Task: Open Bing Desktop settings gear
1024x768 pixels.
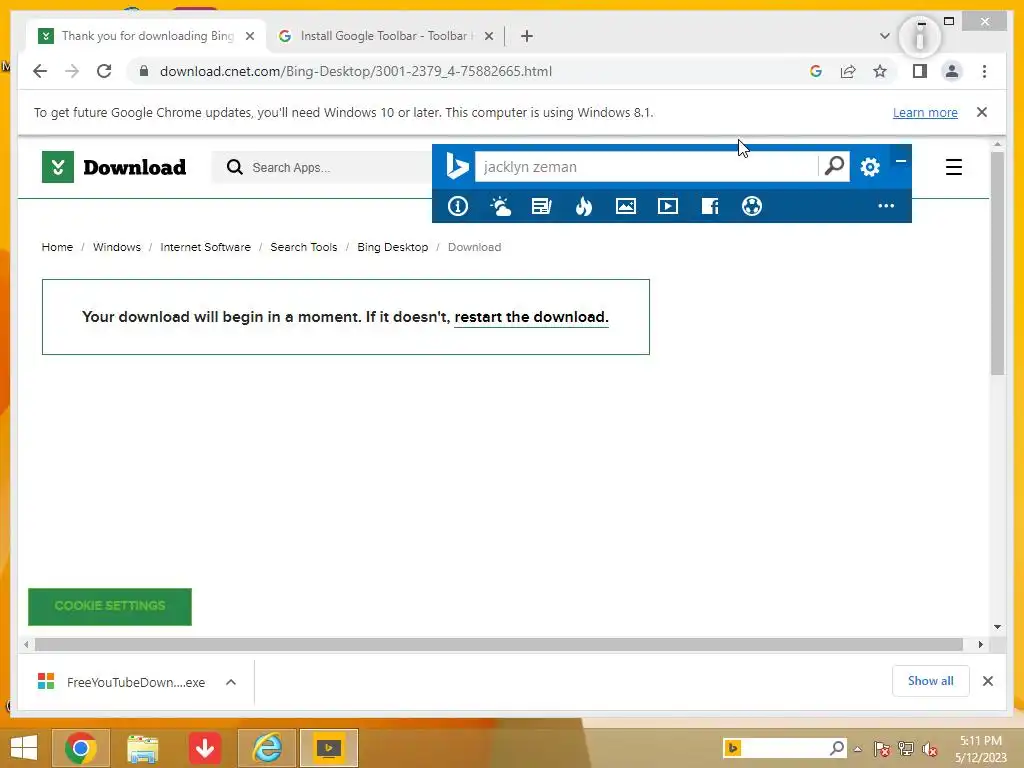Action: click(x=870, y=167)
